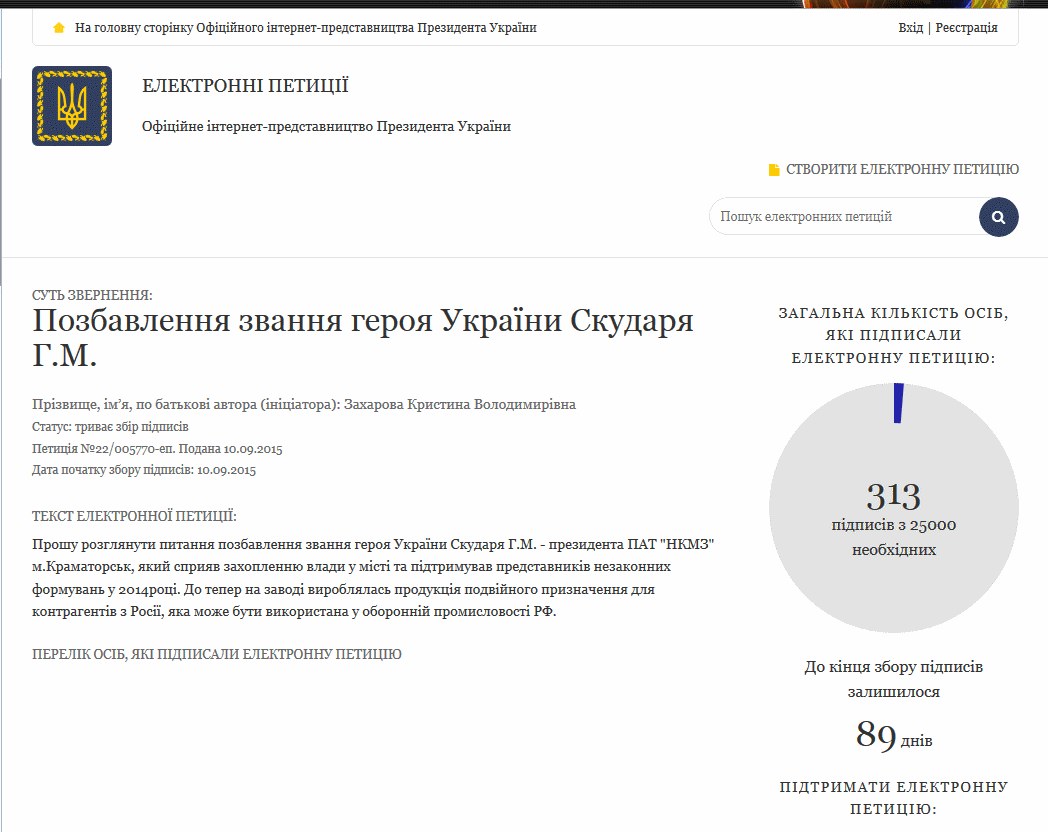This screenshot has height=832, width=1048.
Task: Click the yellow document icon beside create petition
Action: [773, 170]
